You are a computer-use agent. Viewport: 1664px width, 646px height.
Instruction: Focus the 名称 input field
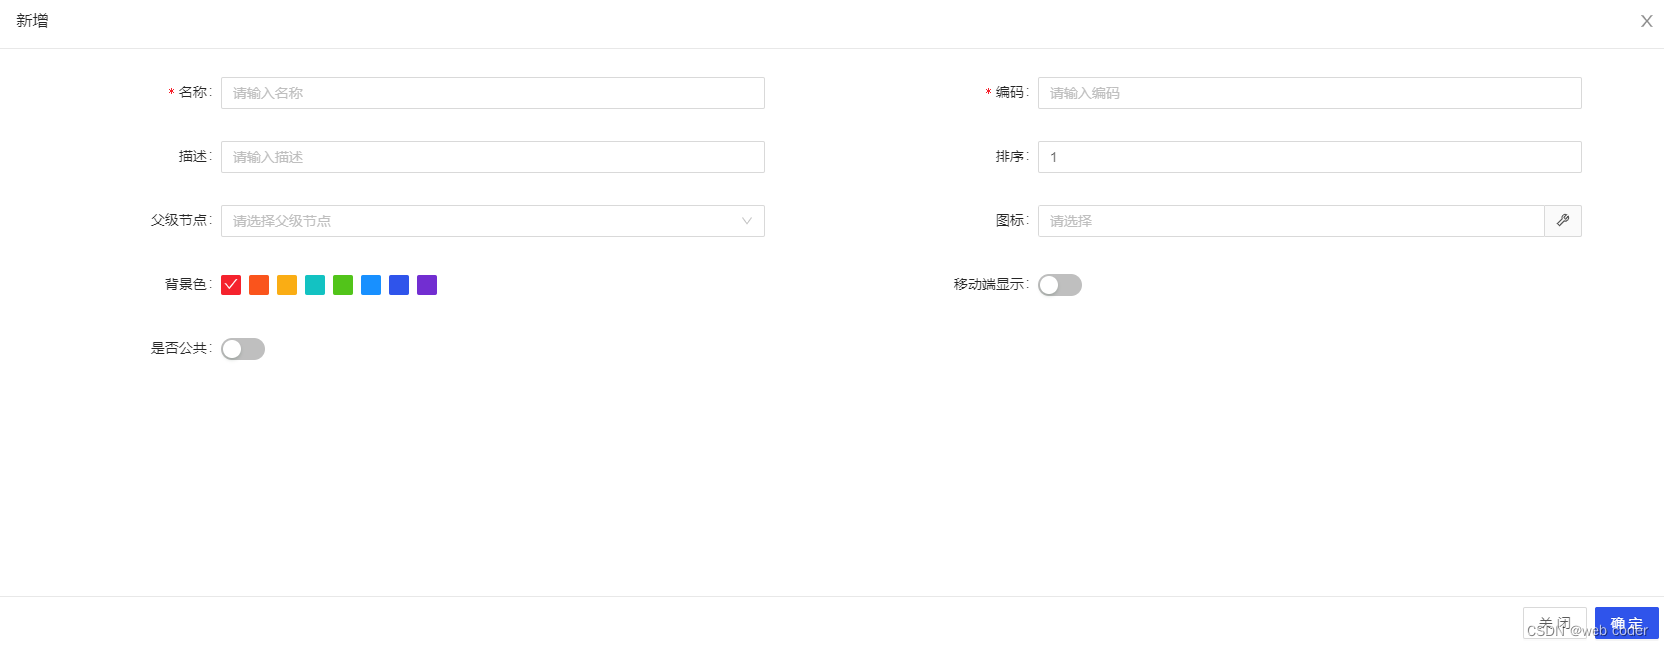tap(493, 93)
